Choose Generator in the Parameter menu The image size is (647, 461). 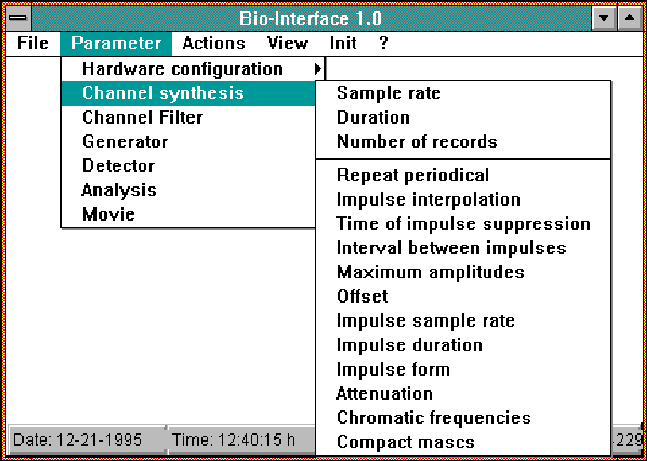125,142
